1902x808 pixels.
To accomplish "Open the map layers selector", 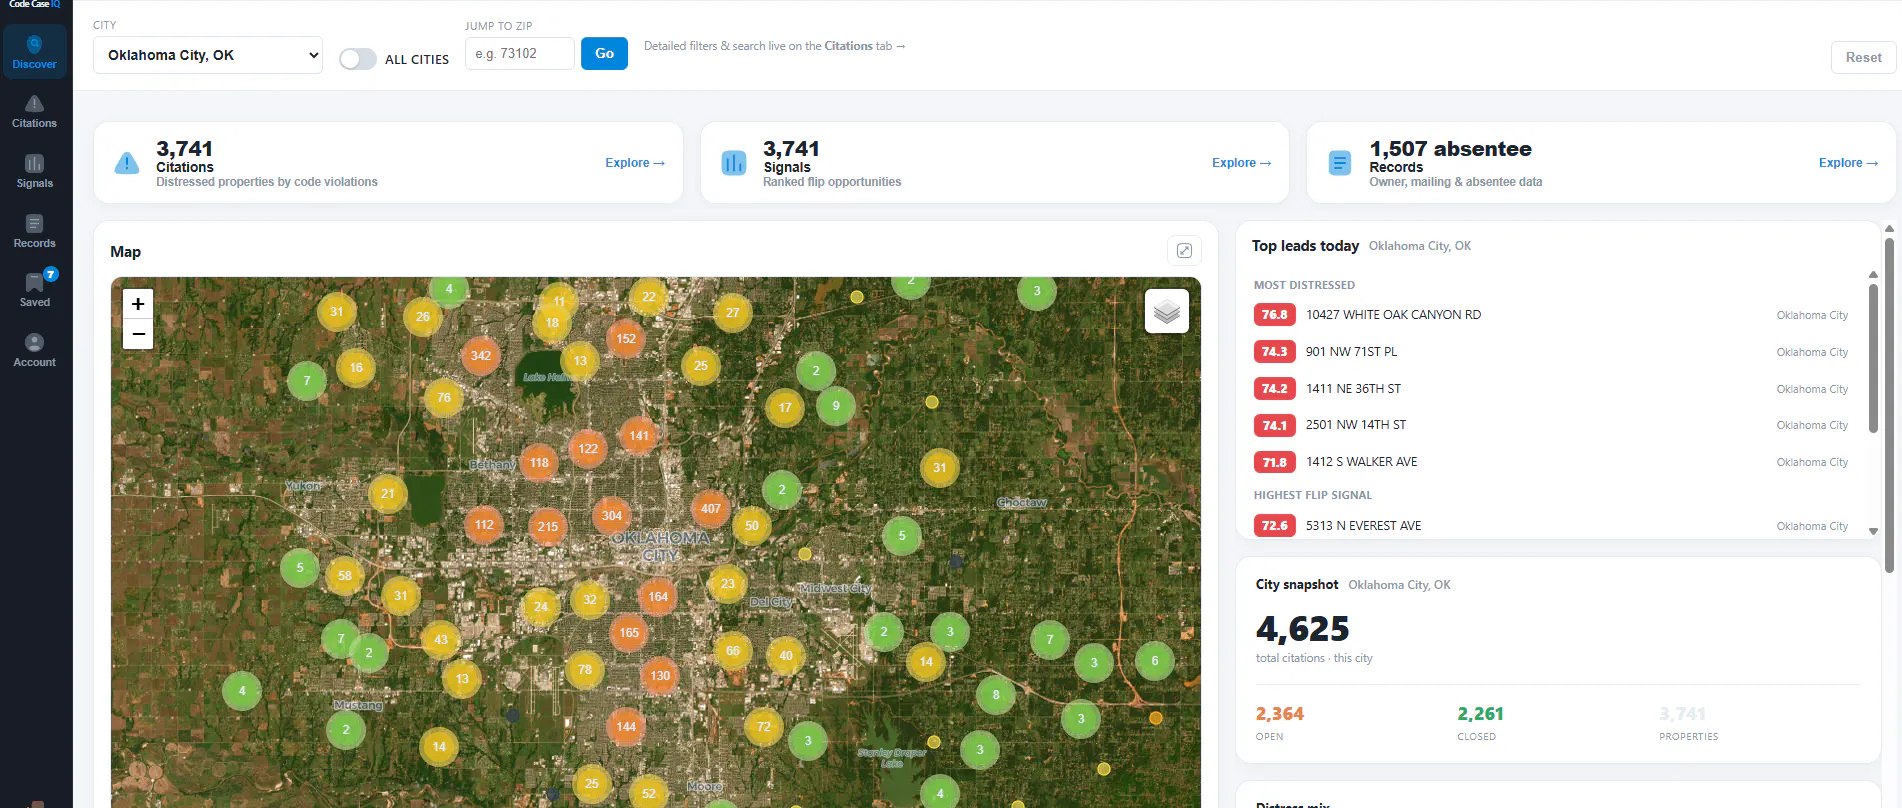I will pyautogui.click(x=1167, y=312).
